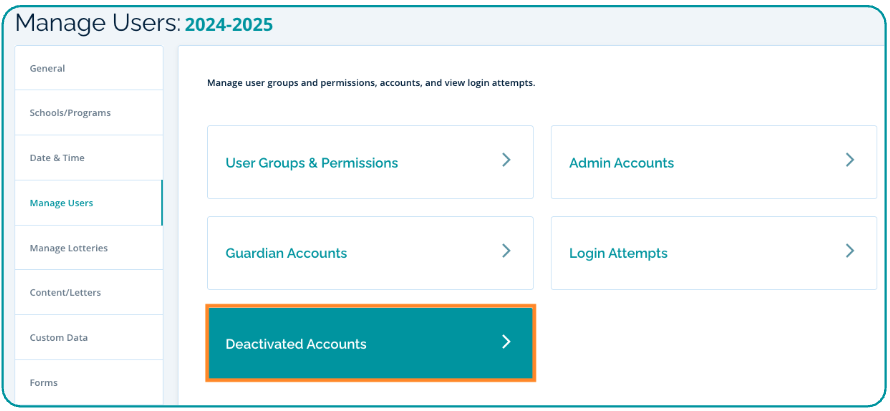Select Date & Time sidebar item
The width and height of the screenshot is (890, 411).
[57, 158]
